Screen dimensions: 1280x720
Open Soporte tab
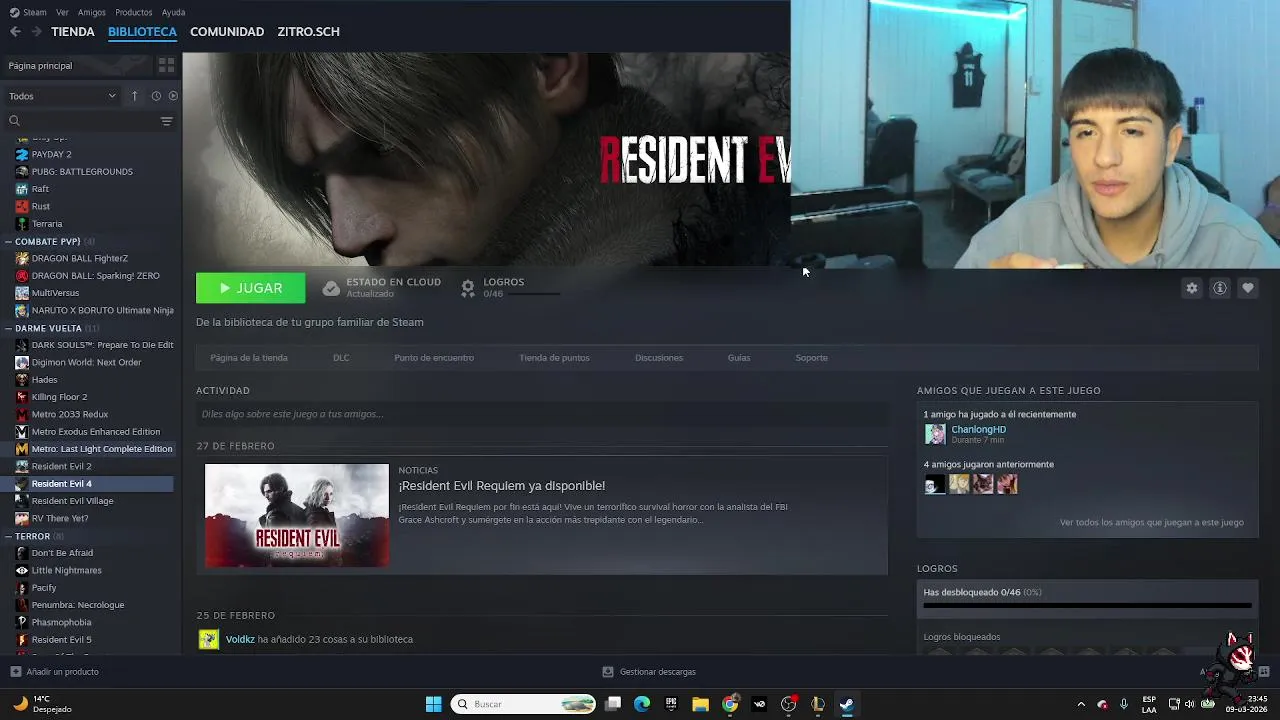(x=811, y=358)
